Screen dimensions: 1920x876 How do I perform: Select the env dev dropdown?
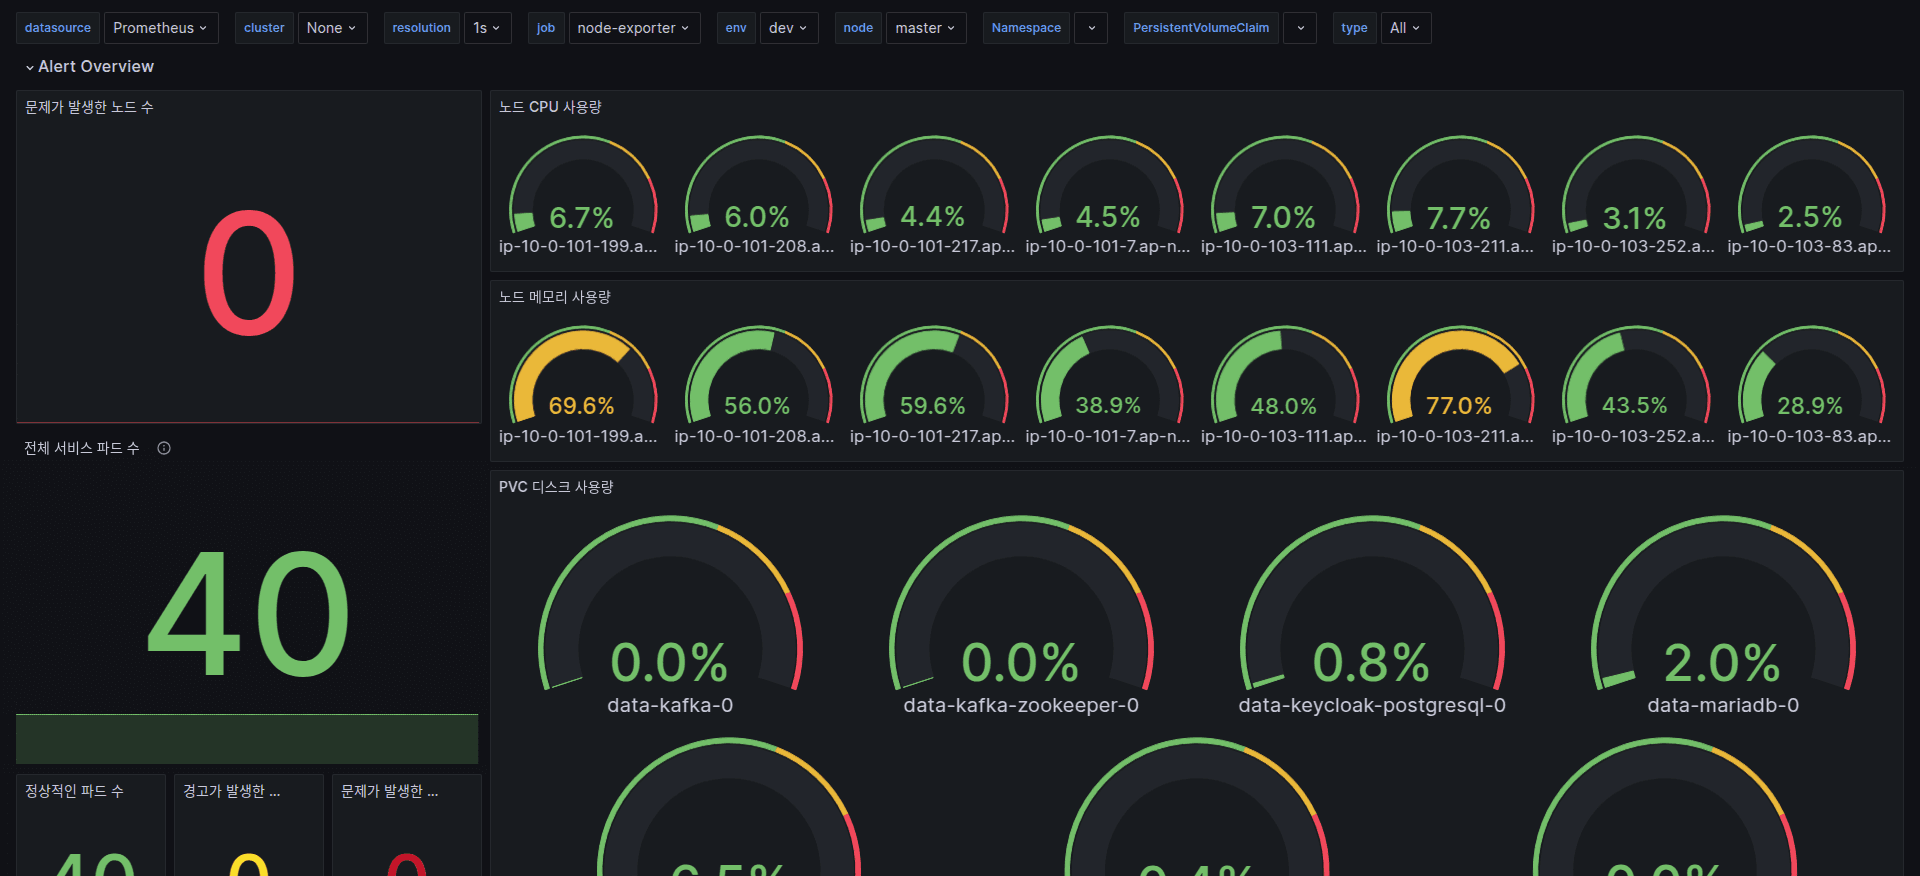coord(788,28)
